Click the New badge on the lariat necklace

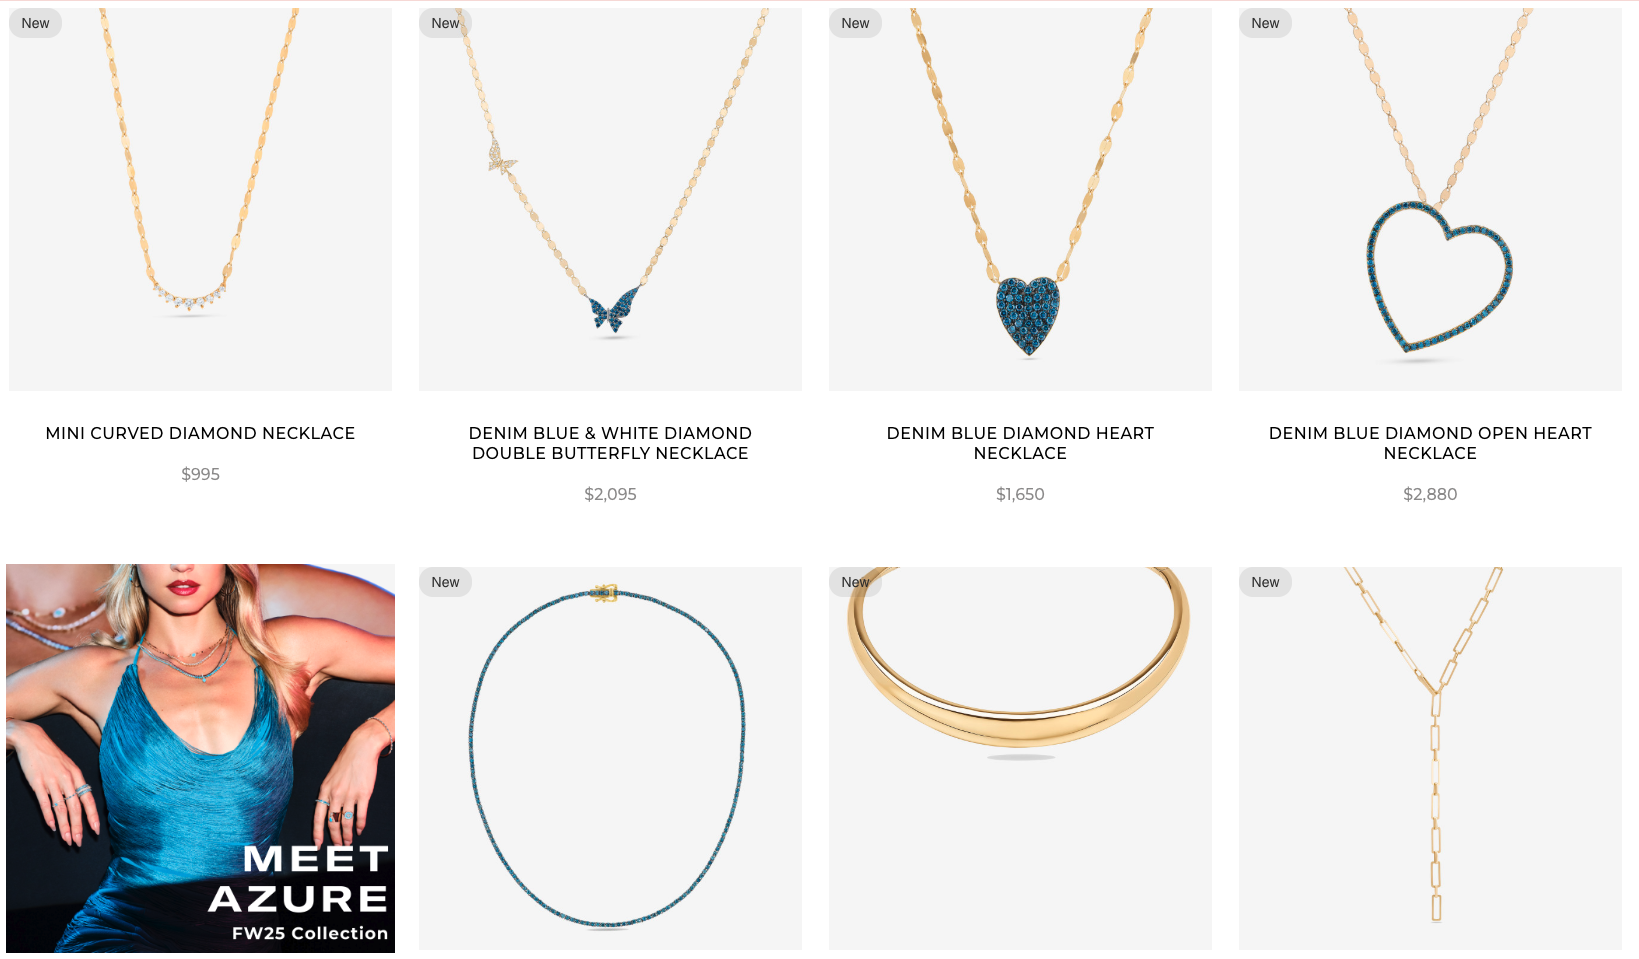[x=1265, y=582]
